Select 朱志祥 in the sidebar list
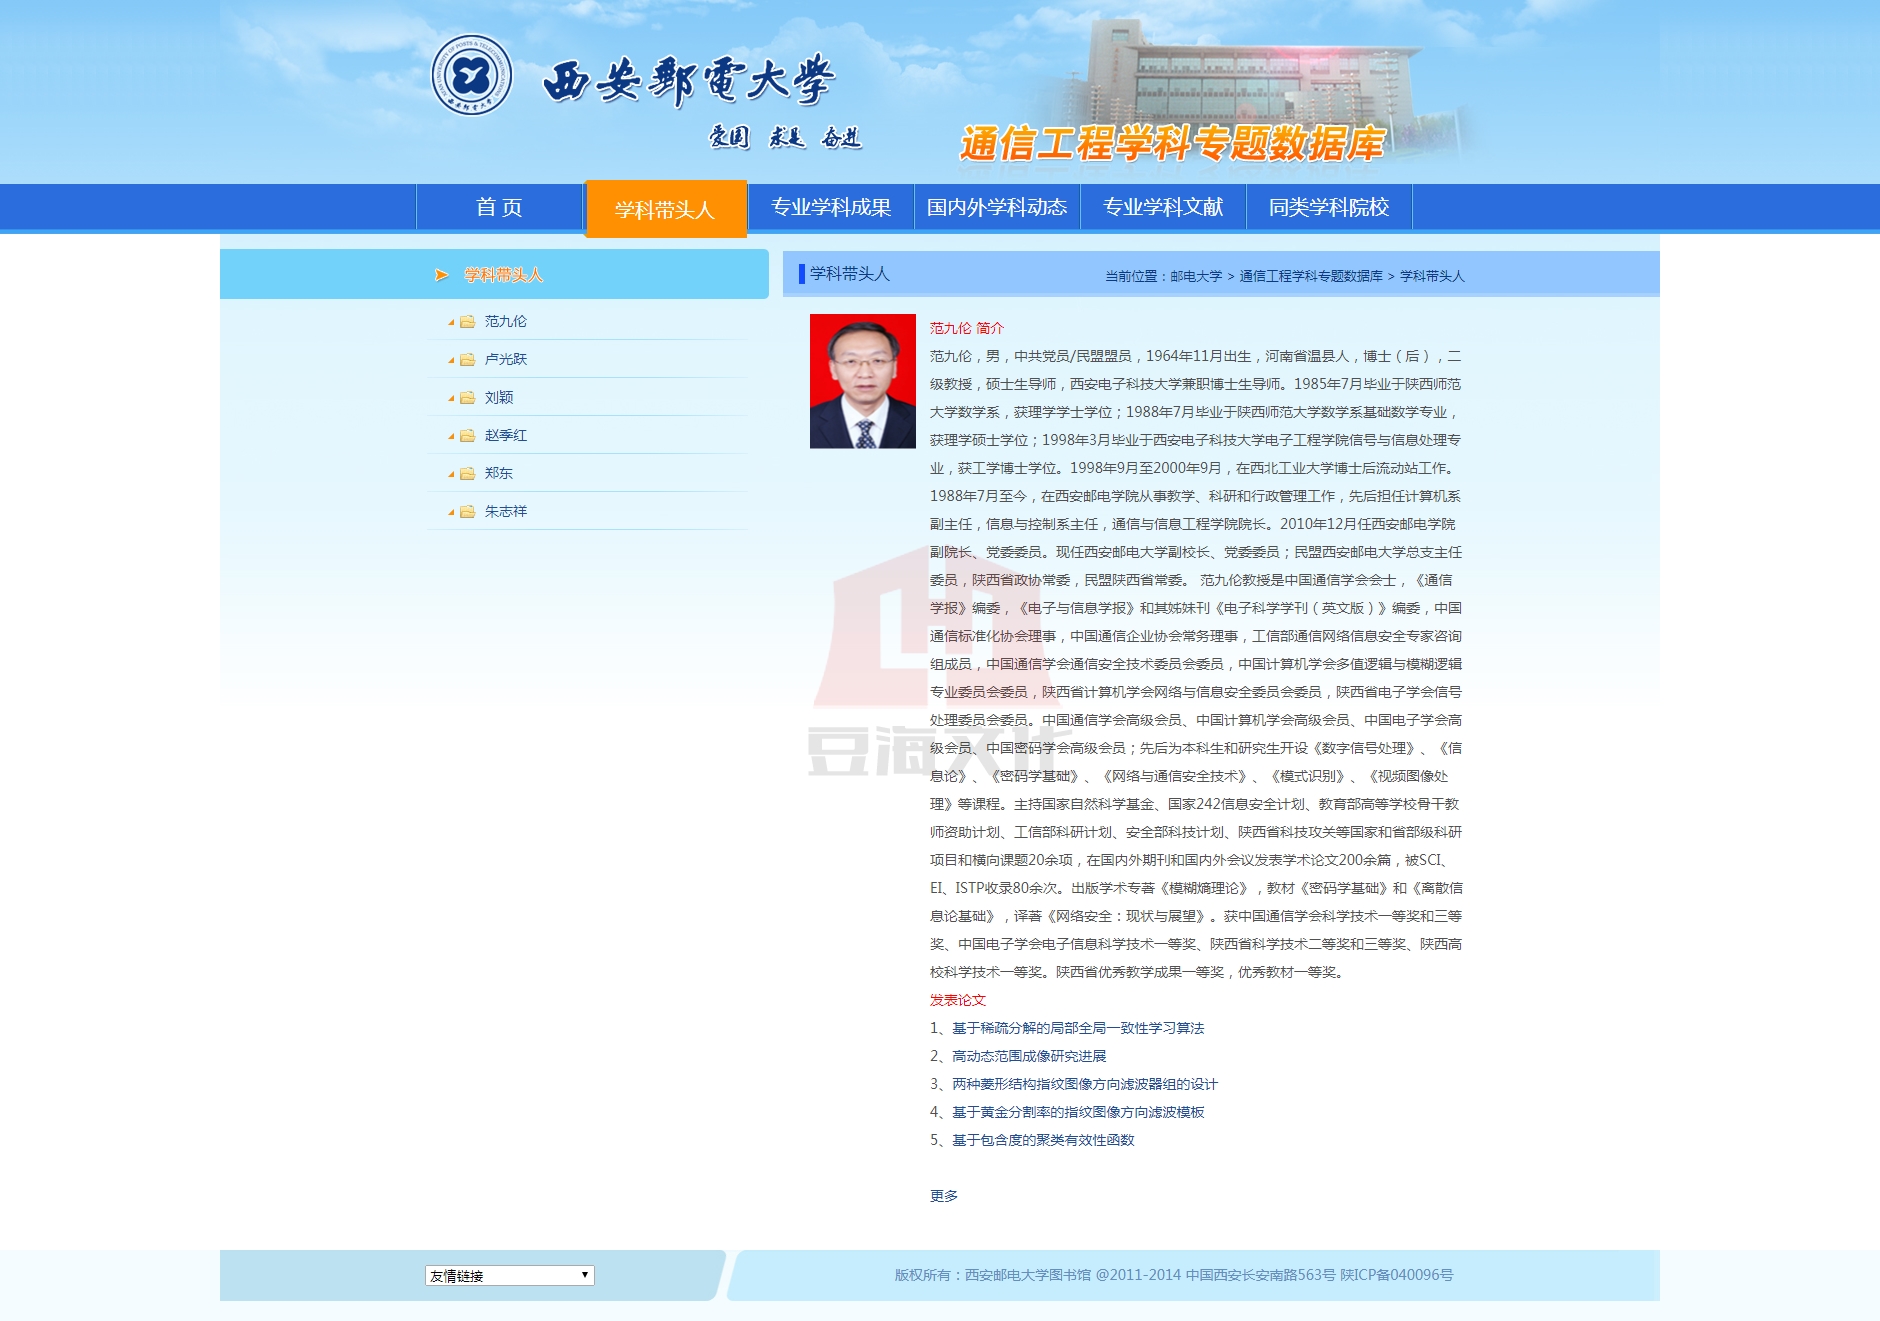The width and height of the screenshot is (1880, 1321). click(506, 512)
